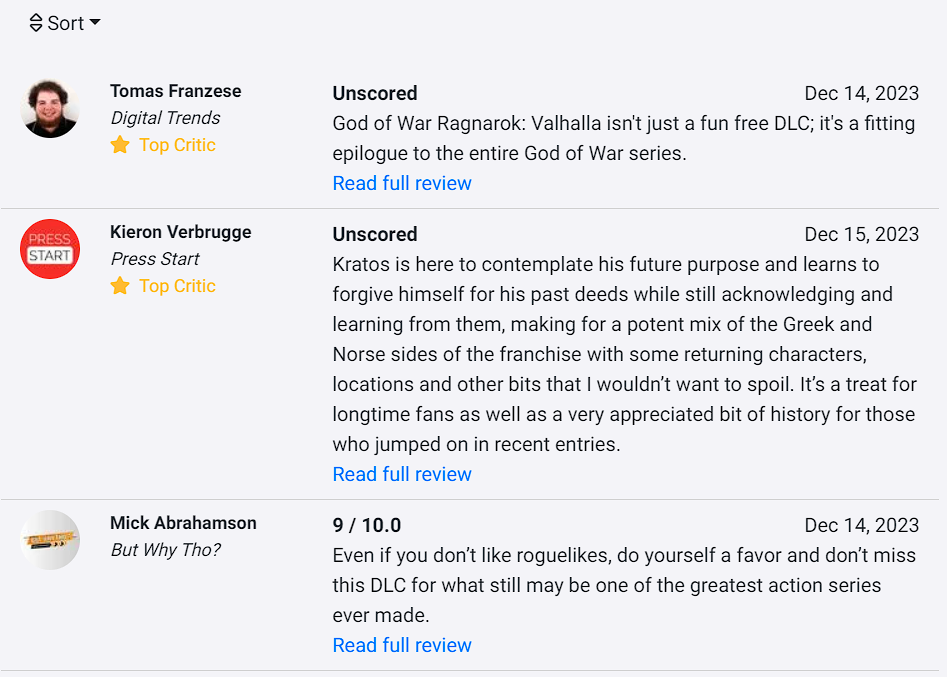Viewport: 947px width, 677px height.
Task: Read full review from But Why Tho?
Action: pyautogui.click(x=402, y=645)
